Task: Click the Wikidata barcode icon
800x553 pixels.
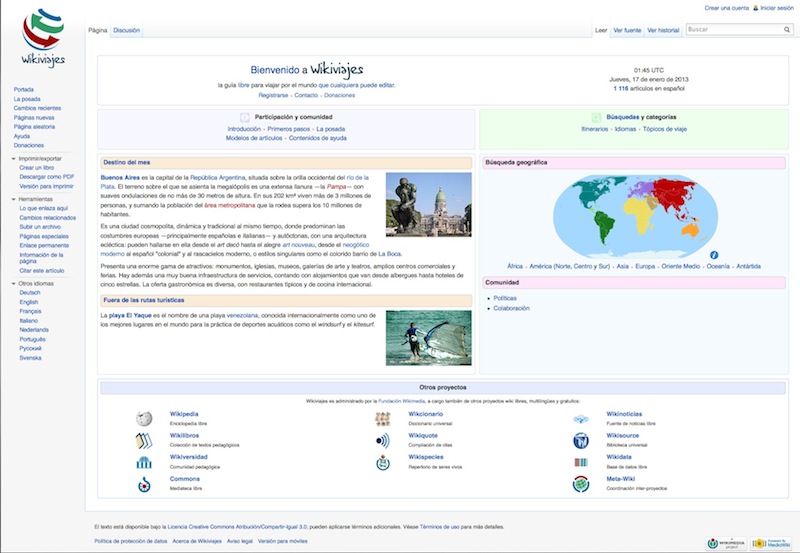Action: [x=581, y=463]
